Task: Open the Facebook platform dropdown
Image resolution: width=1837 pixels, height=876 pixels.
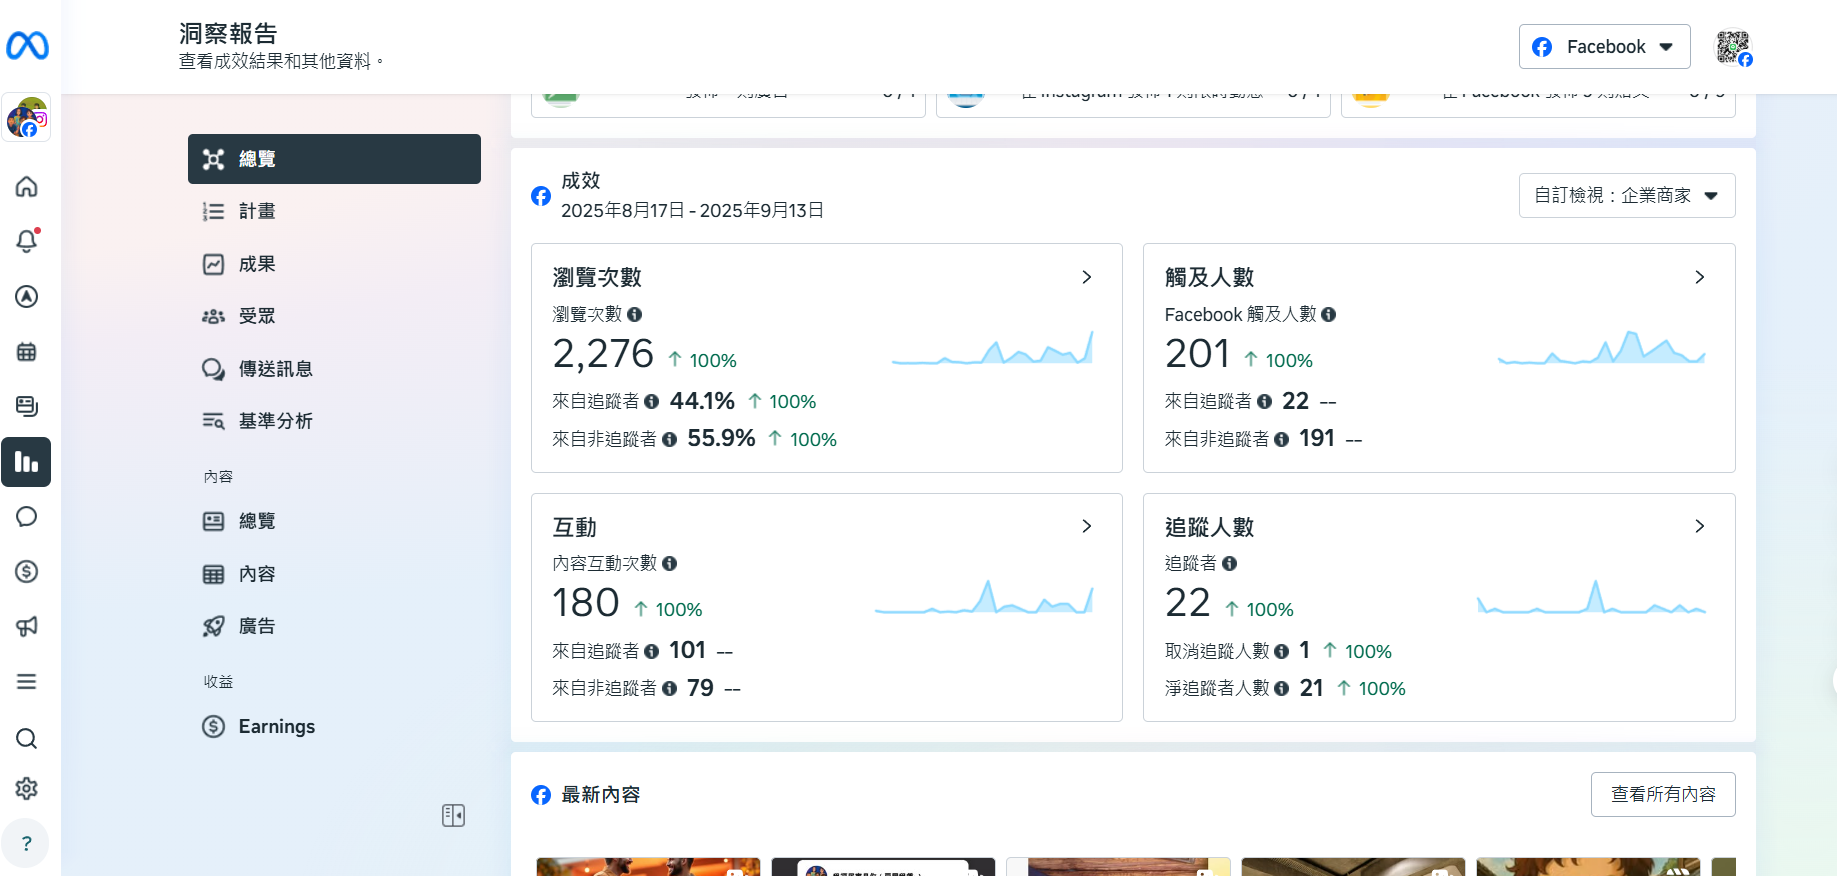Action: pyautogui.click(x=1604, y=47)
